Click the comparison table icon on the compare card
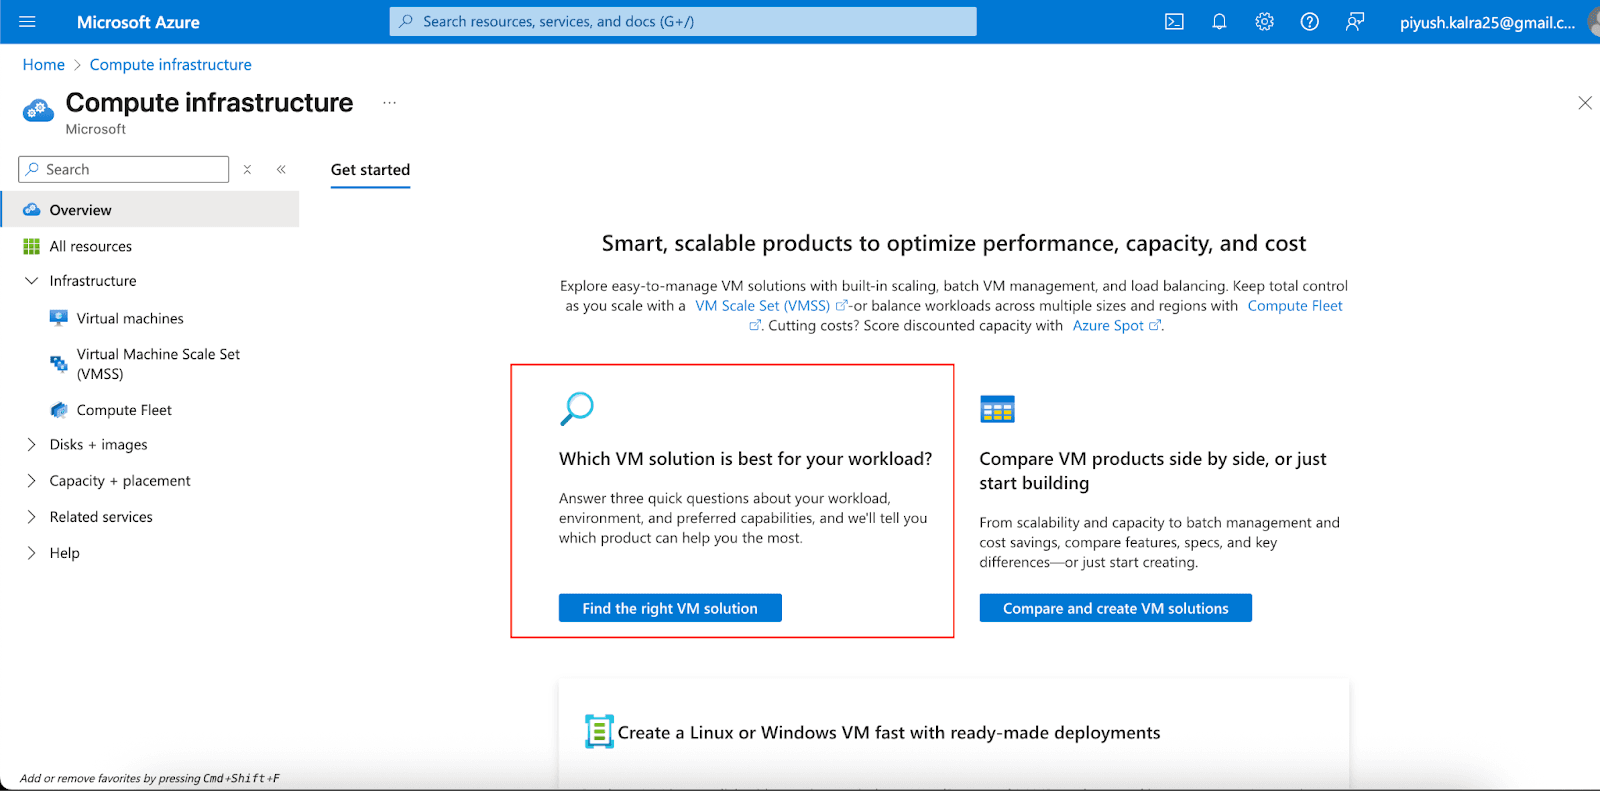Screen dimensions: 1600x791 [997, 409]
